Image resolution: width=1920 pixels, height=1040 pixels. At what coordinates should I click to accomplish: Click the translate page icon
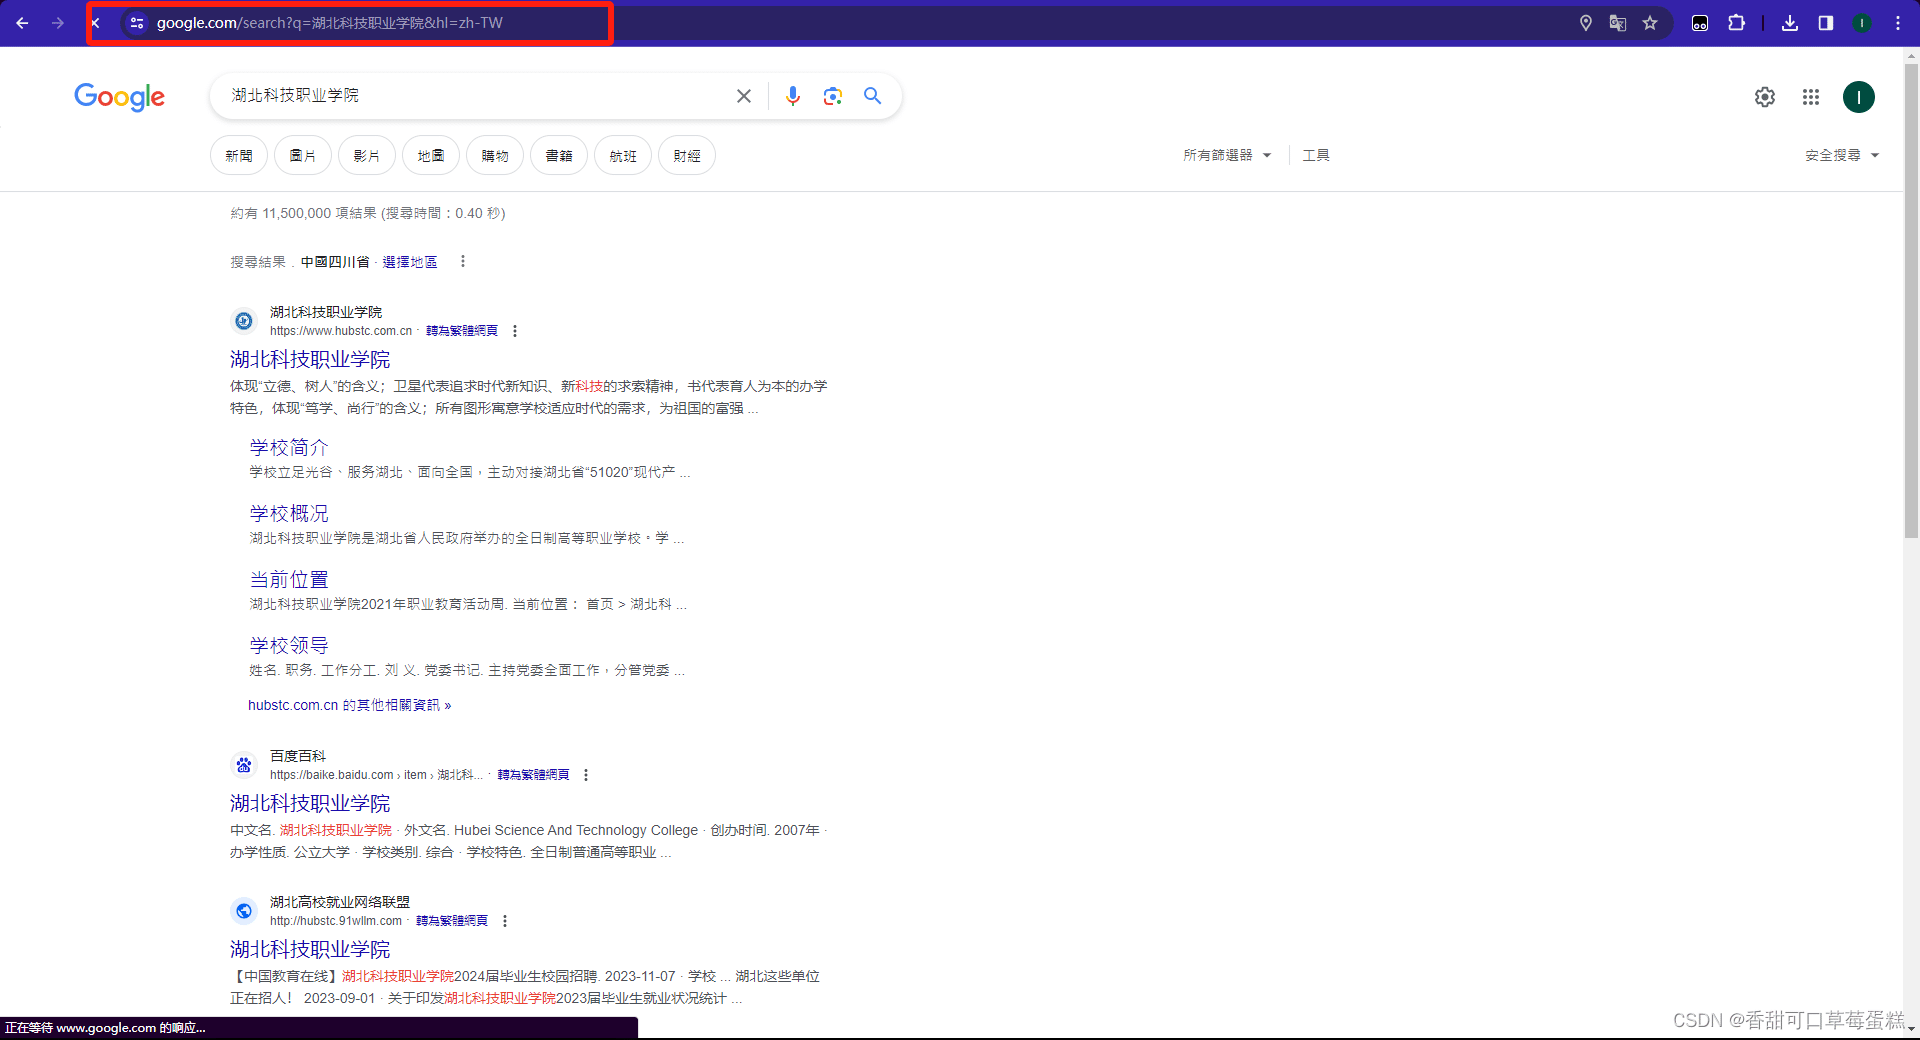1618,23
